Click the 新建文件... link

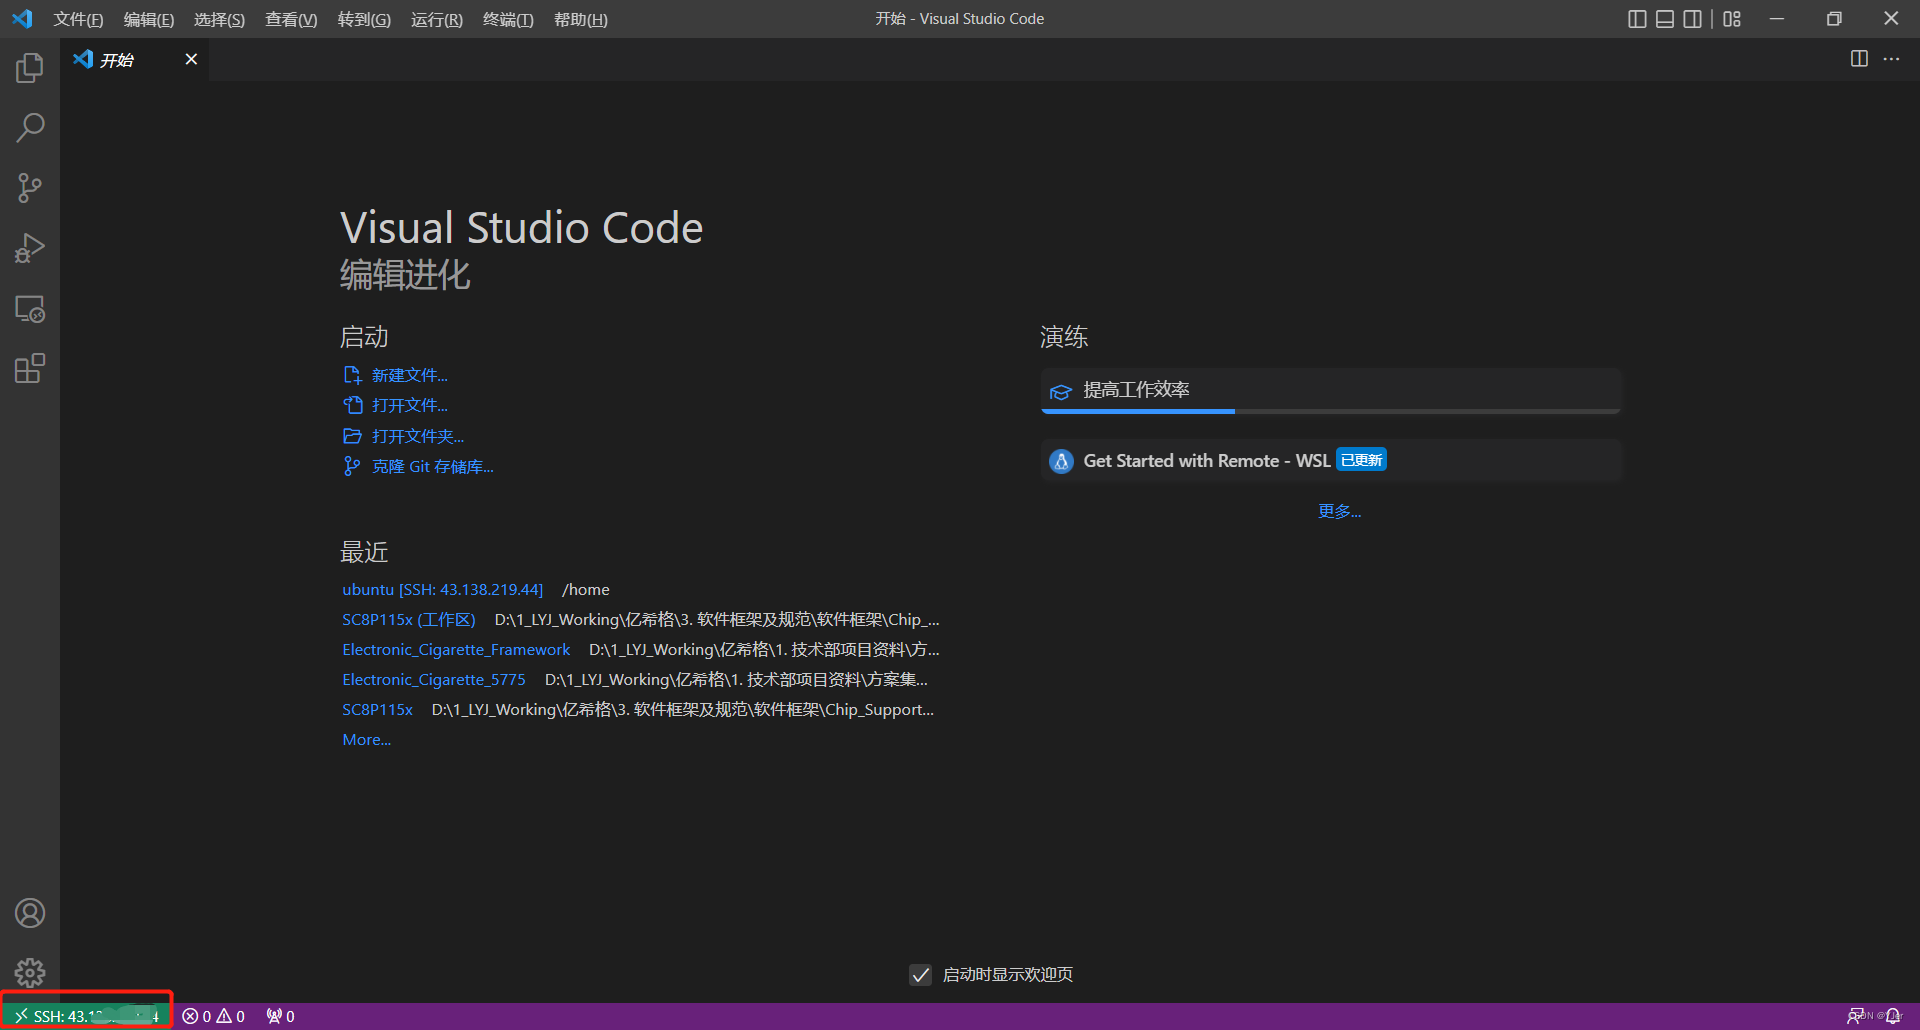[x=410, y=375]
